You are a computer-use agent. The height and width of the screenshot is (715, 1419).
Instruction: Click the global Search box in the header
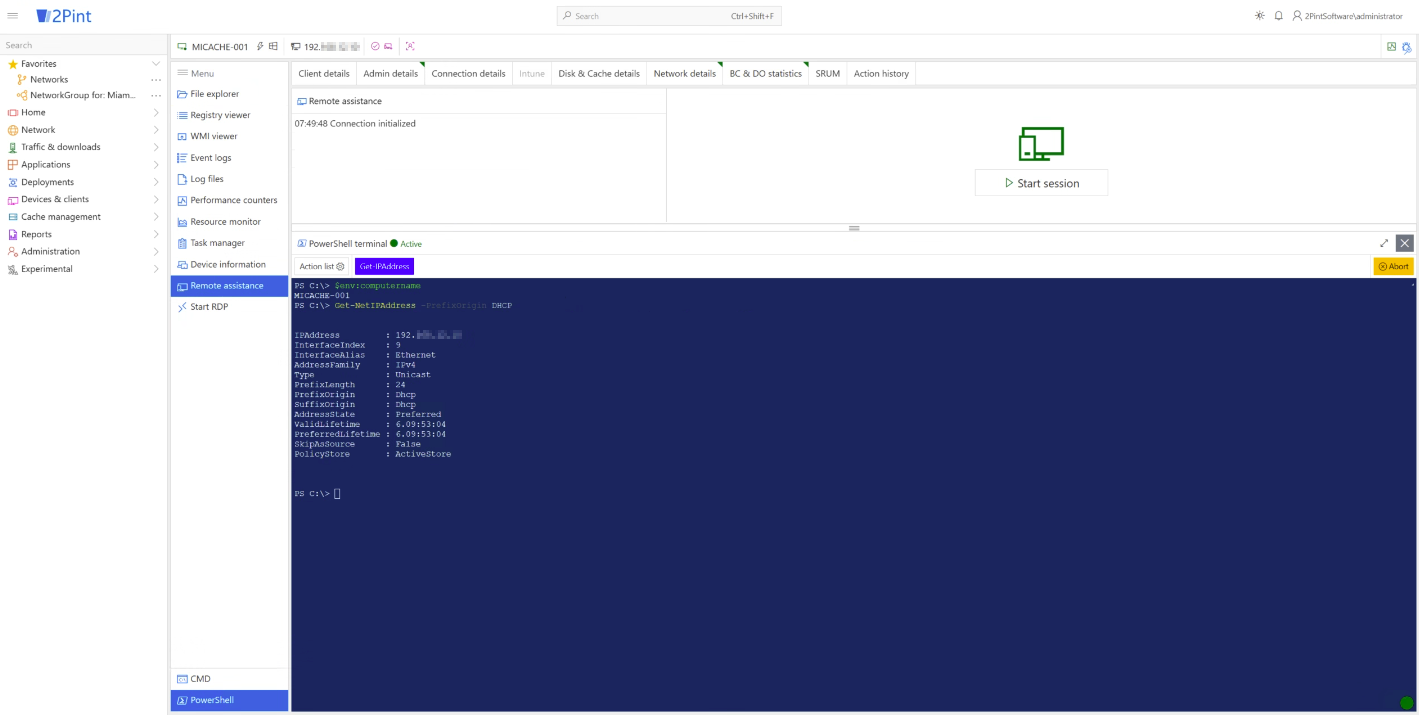669,16
